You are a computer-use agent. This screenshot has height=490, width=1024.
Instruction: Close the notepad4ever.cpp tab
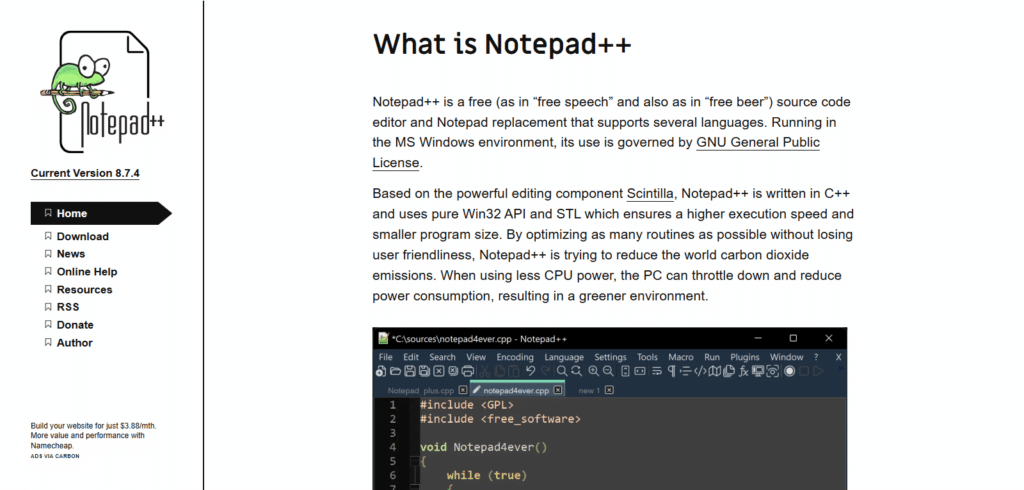[x=558, y=390]
